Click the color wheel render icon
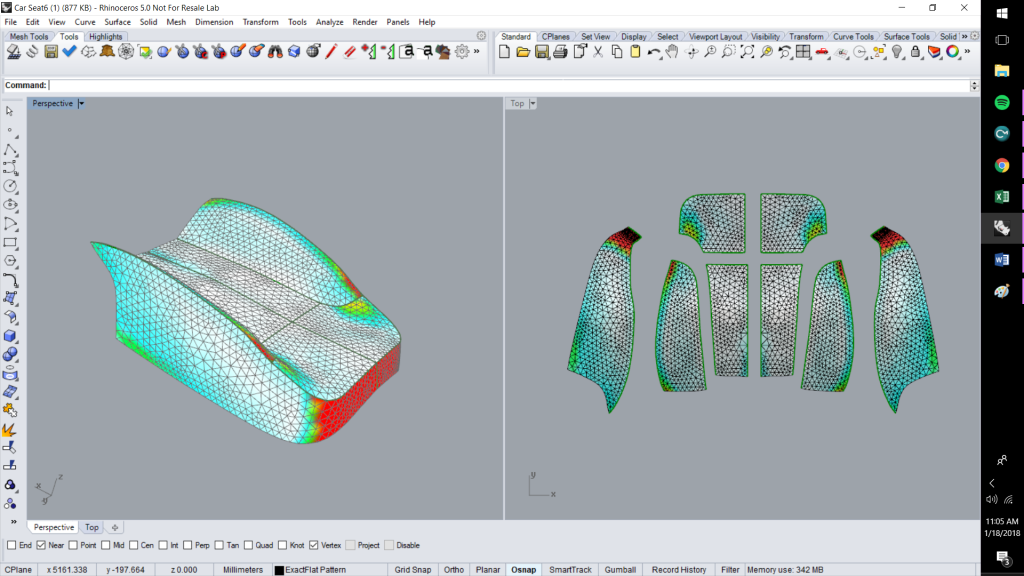This screenshot has width=1024, height=576. 952,52
